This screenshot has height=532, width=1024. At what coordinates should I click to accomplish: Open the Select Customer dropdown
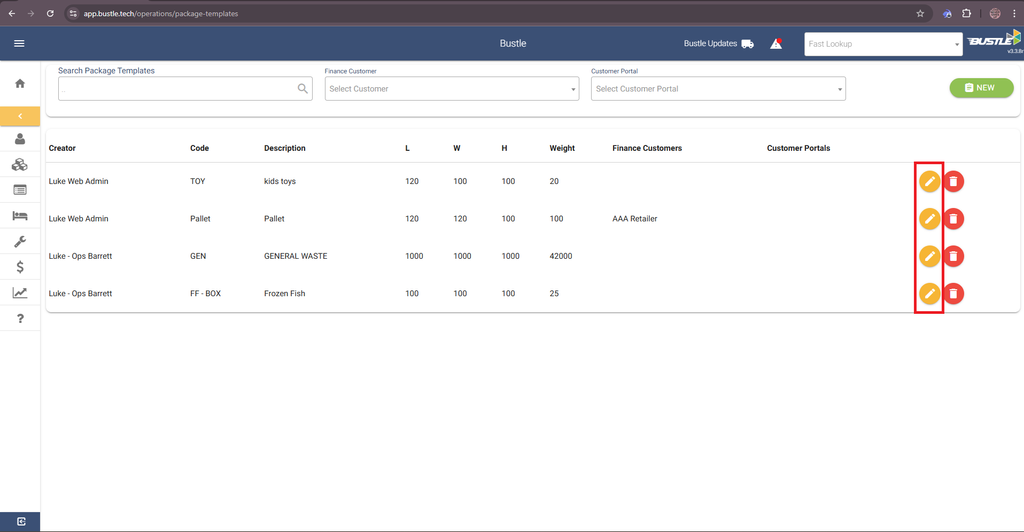pos(452,89)
